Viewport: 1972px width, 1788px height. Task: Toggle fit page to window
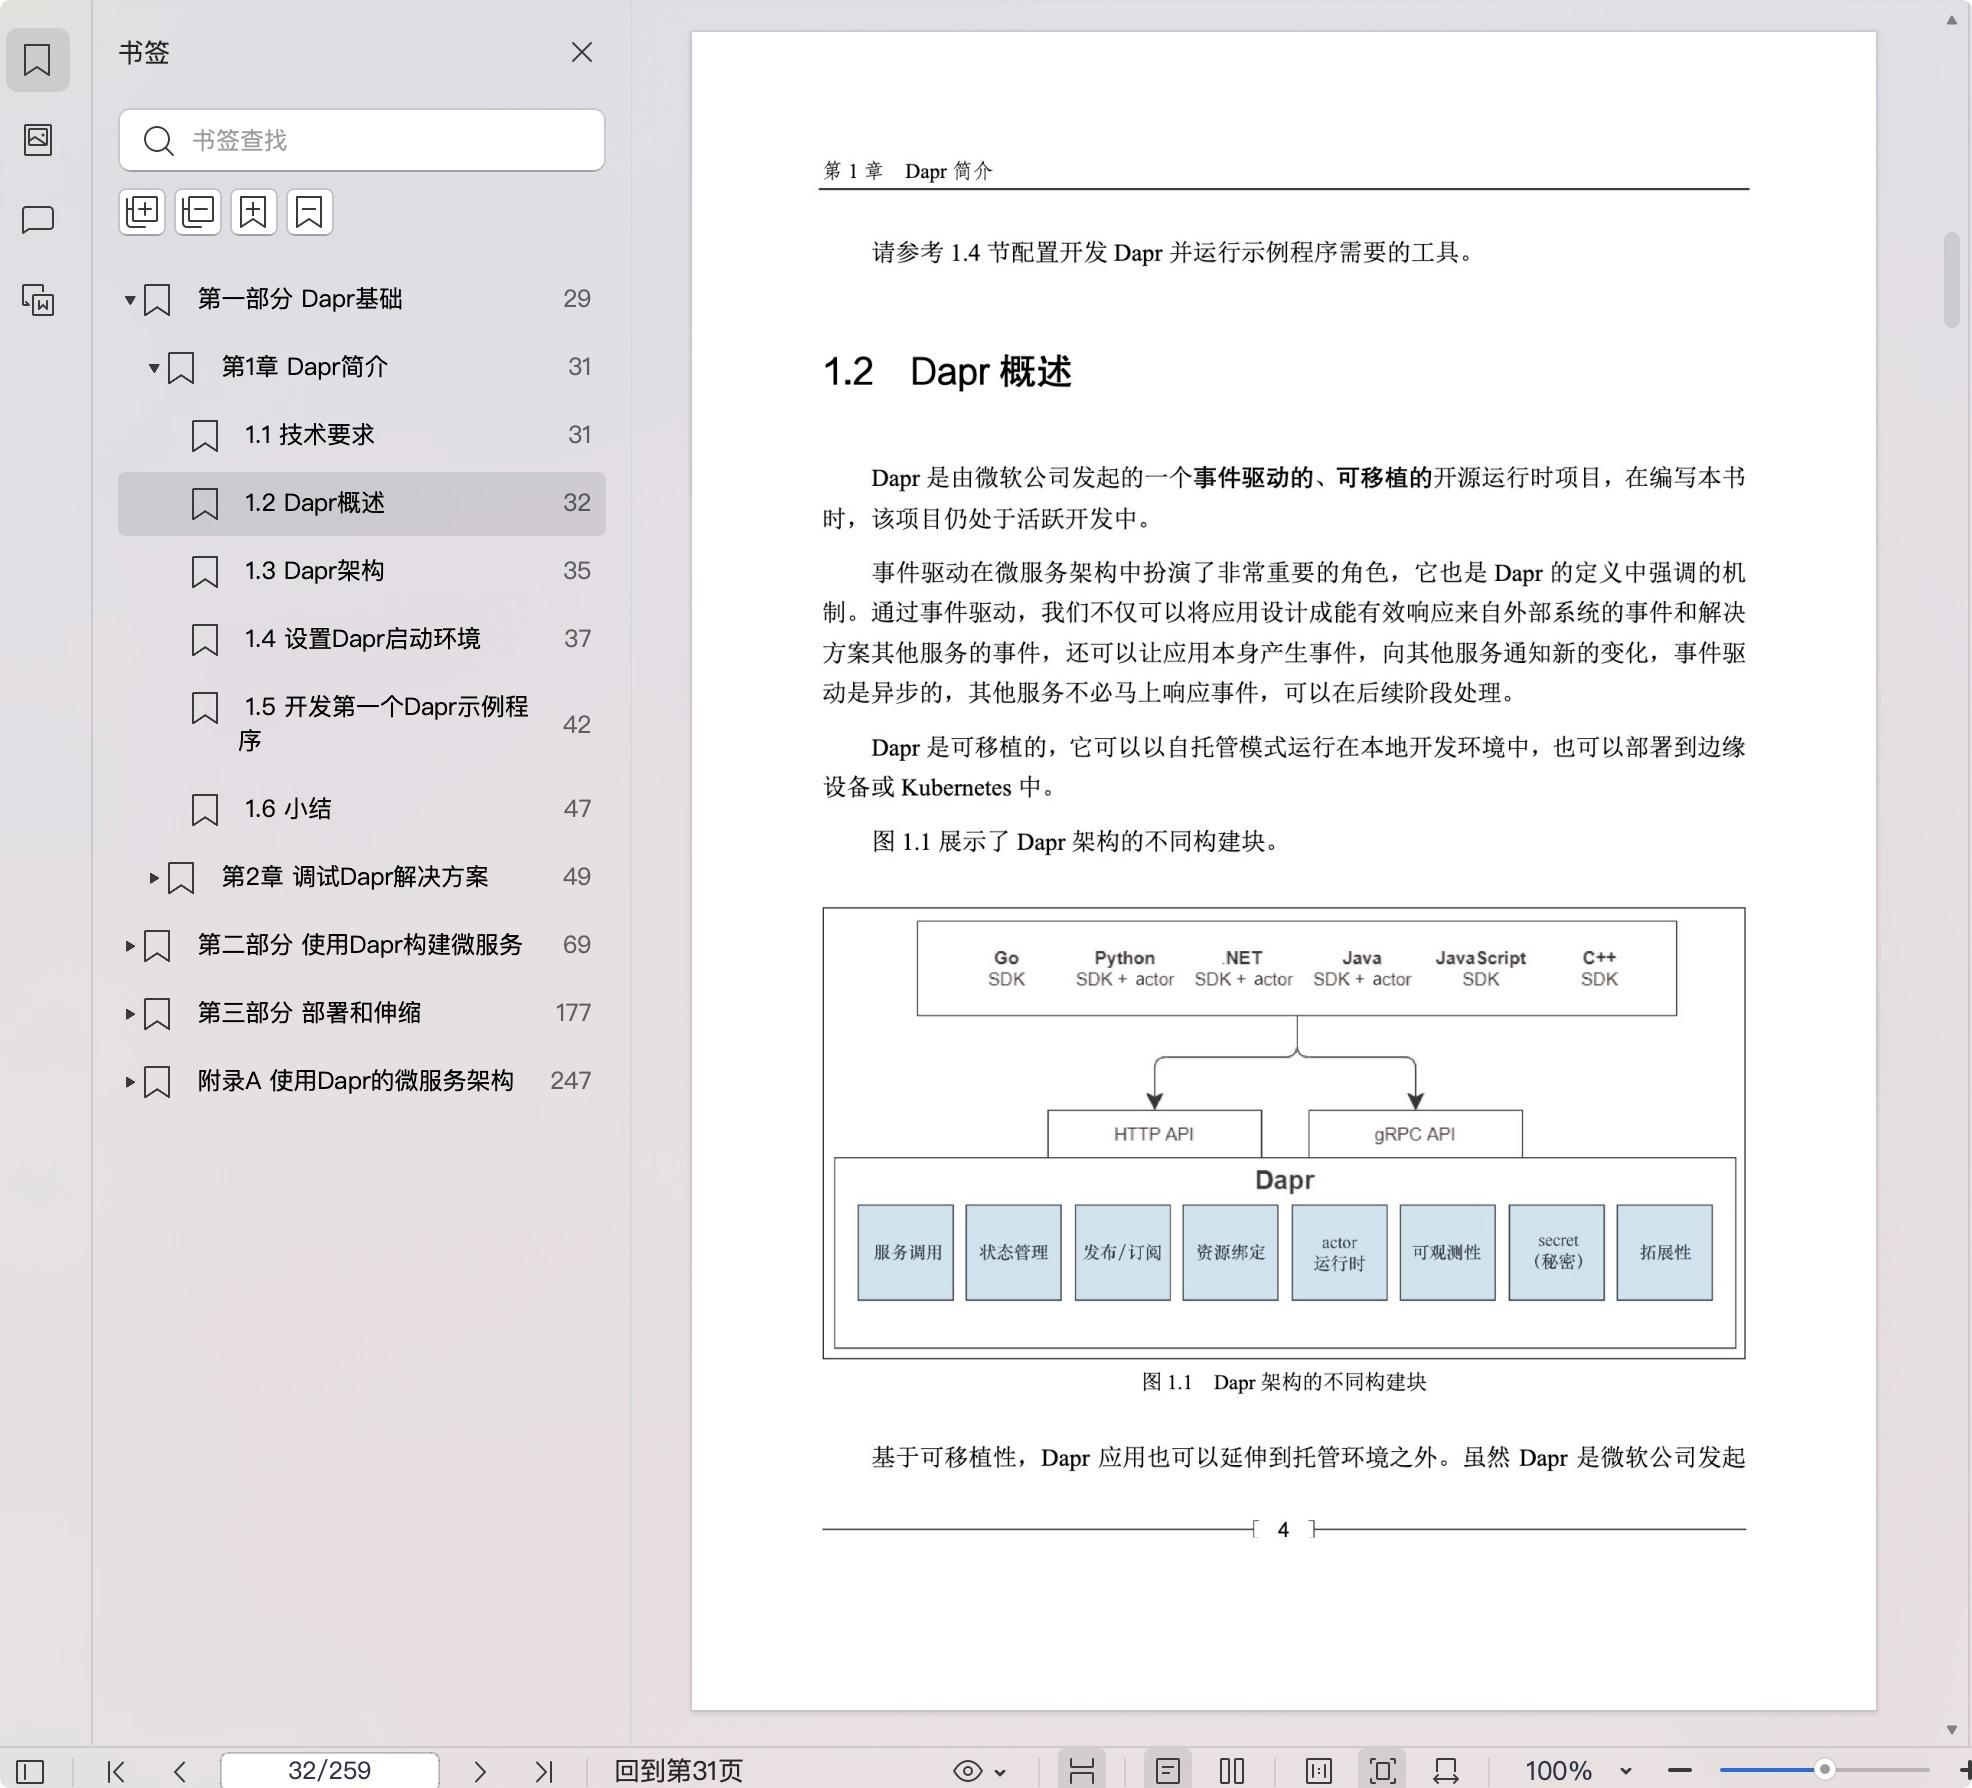[1383, 1771]
